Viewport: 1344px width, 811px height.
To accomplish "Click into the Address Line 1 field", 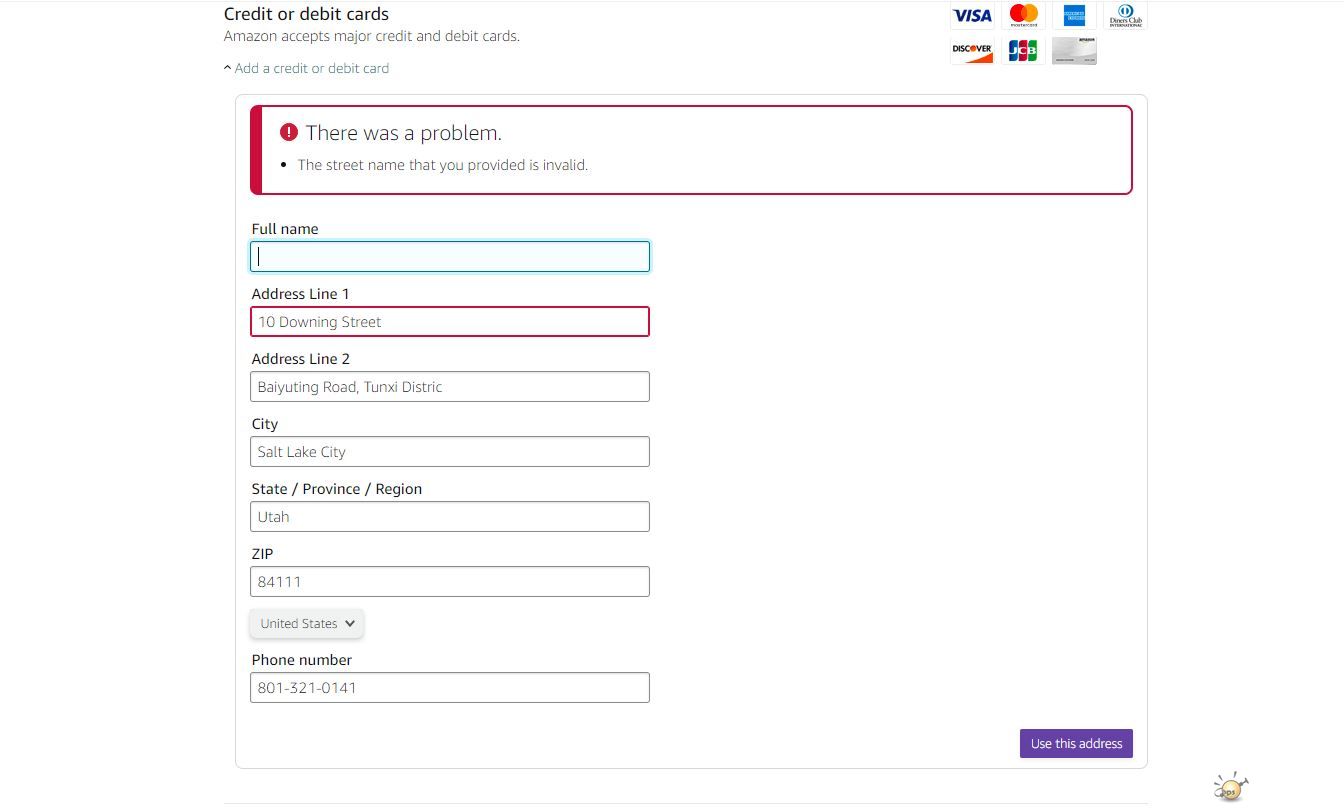I will click(x=450, y=322).
